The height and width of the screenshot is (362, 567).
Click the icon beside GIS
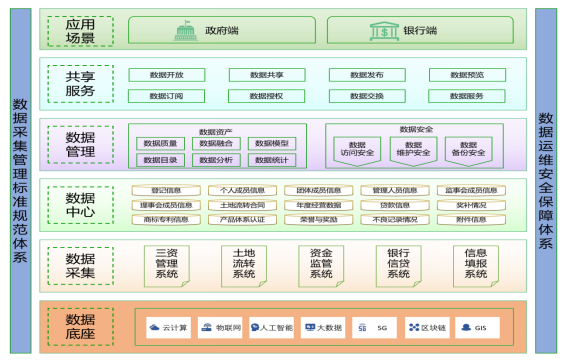tap(466, 328)
